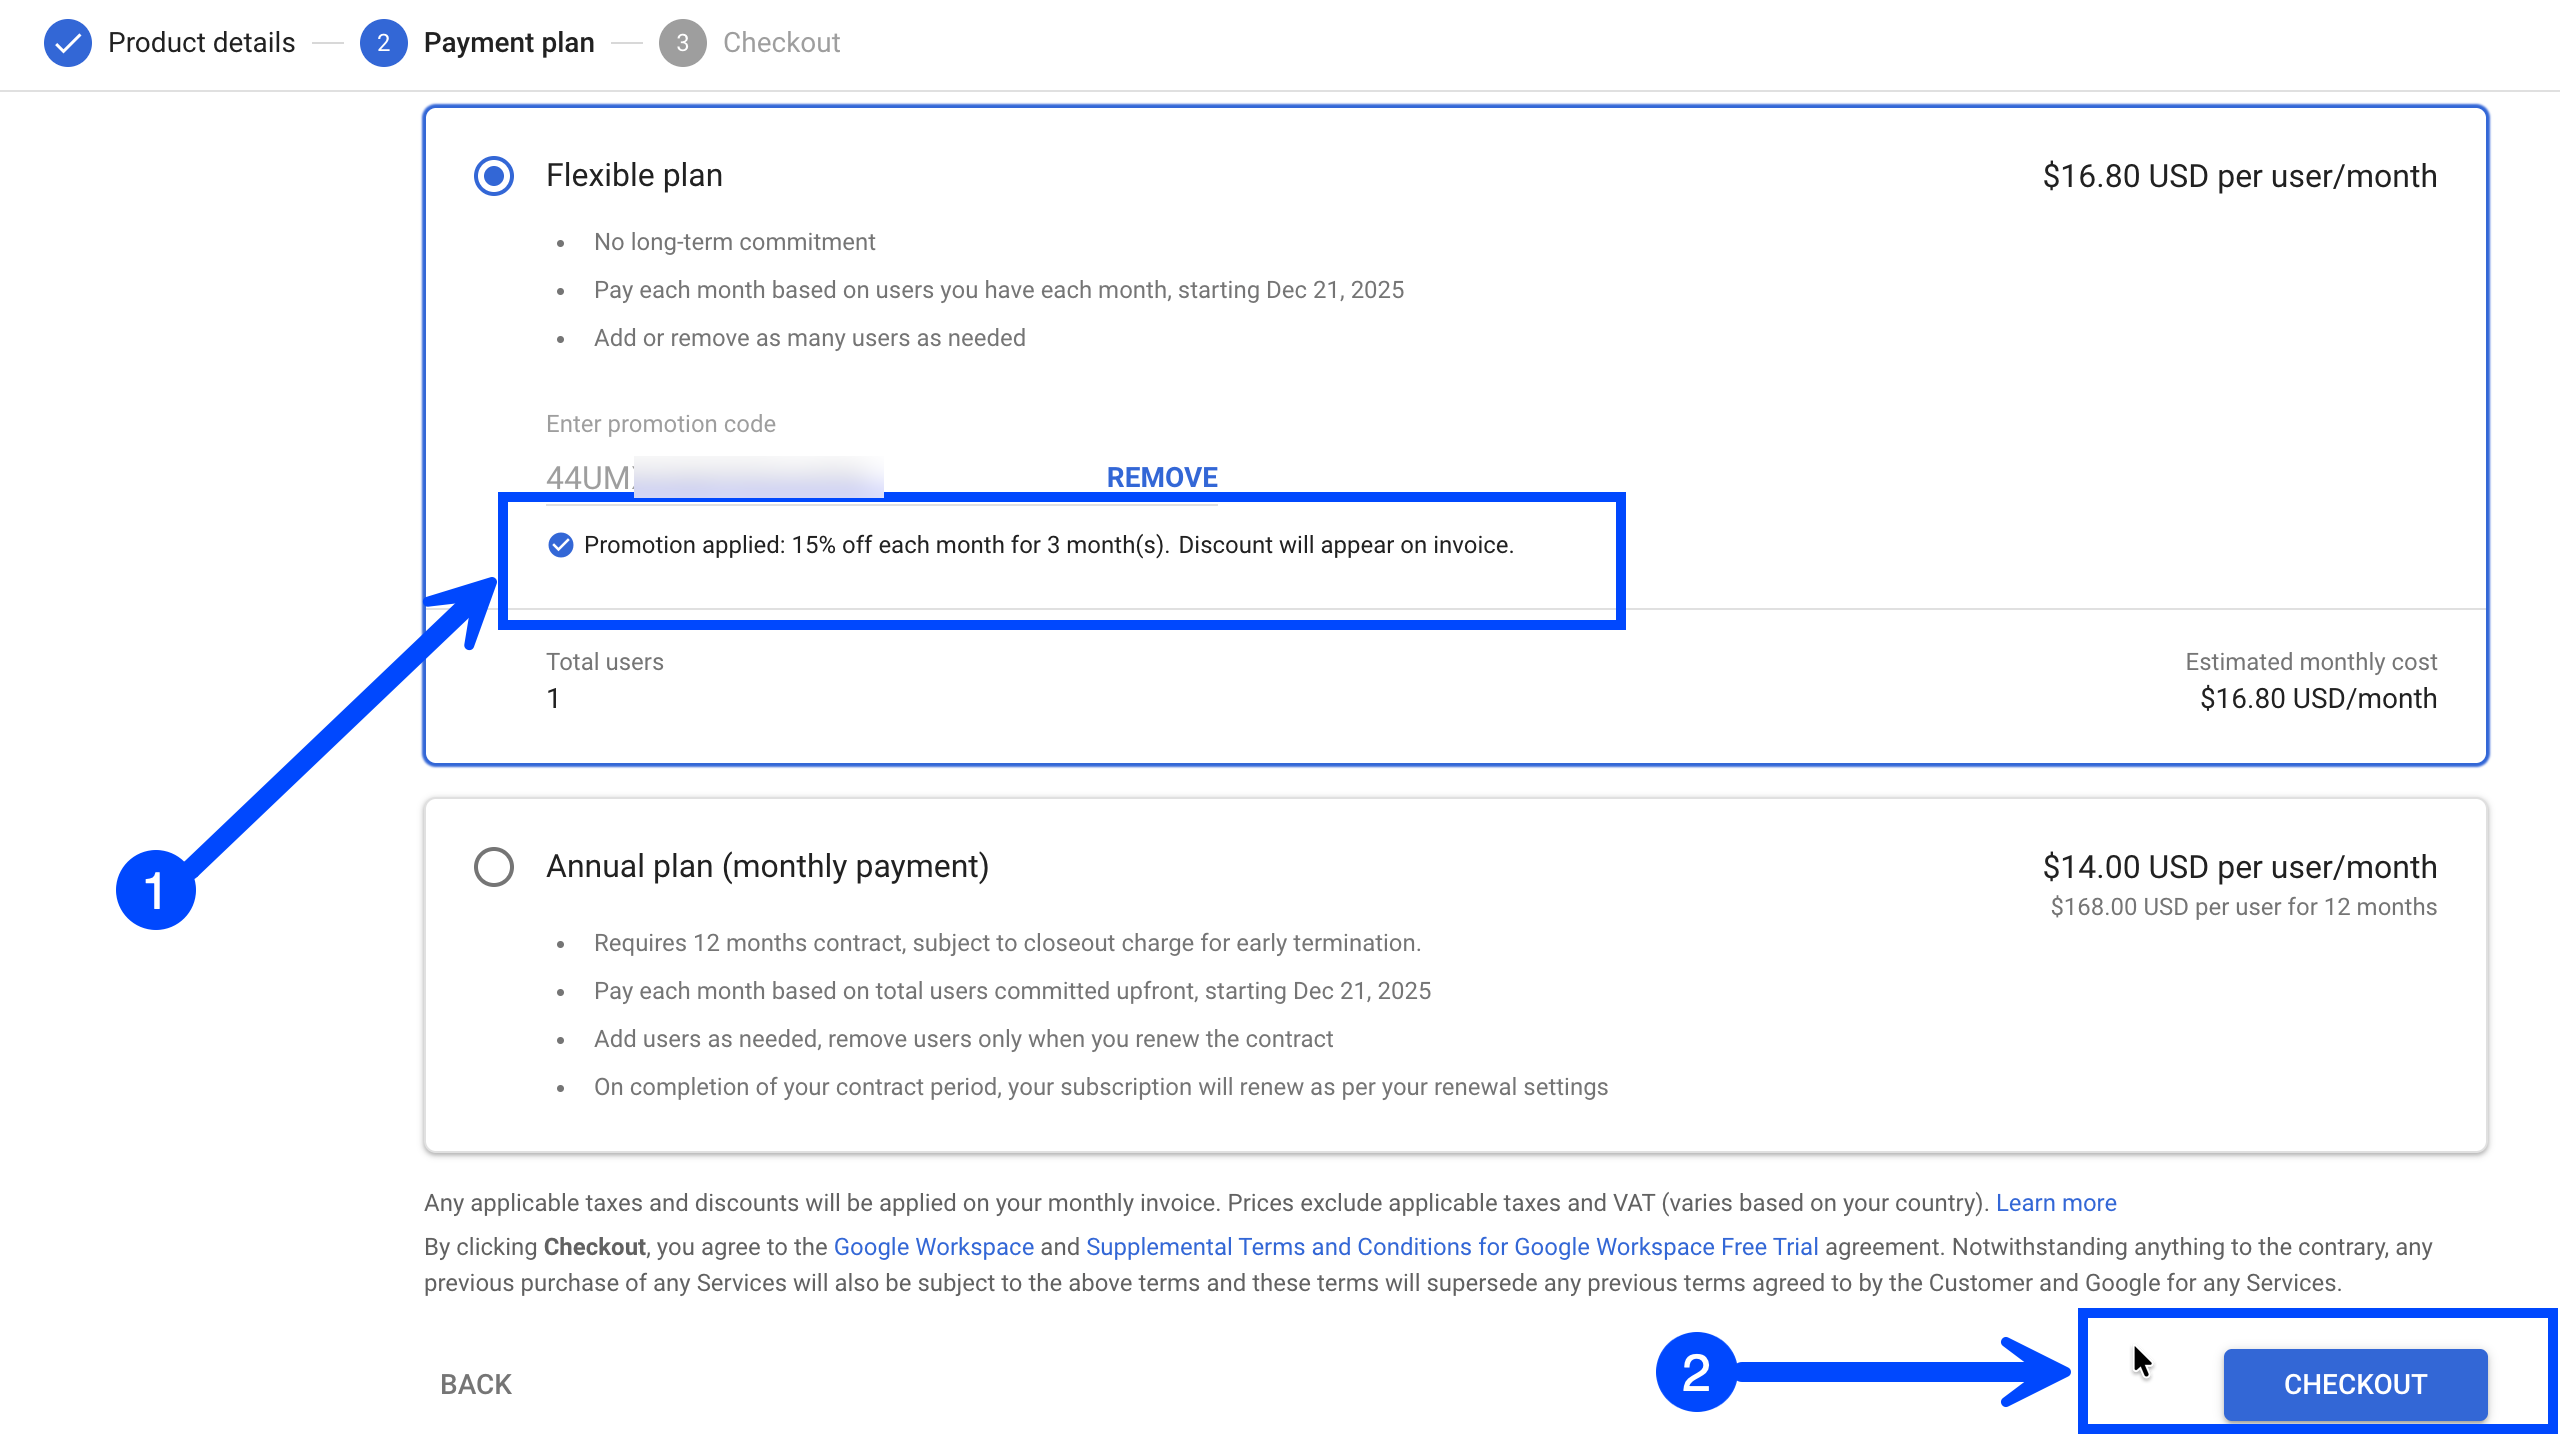This screenshot has height=1440, width=2560.
Task: Click annotation circle number 1
Action: click(155, 889)
